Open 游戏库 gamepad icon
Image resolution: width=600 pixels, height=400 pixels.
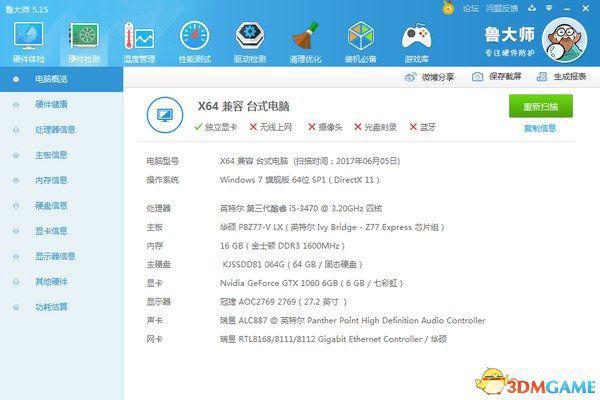coord(416,43)
